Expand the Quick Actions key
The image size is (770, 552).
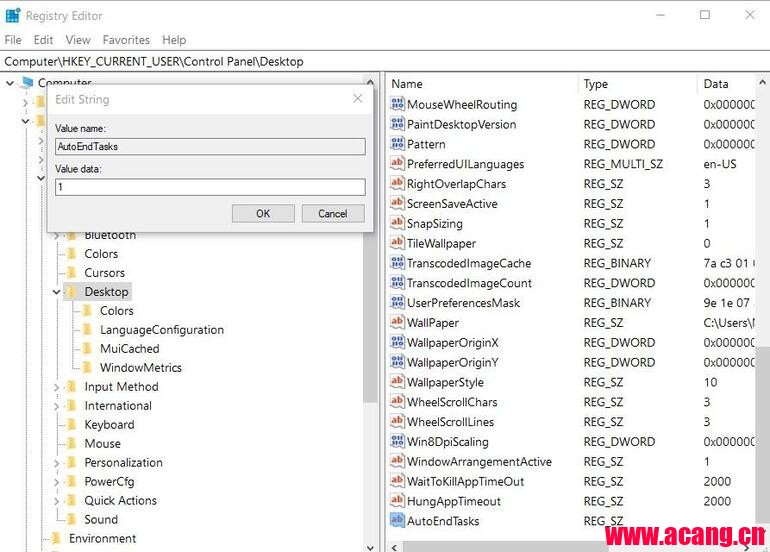pos(56,501)
